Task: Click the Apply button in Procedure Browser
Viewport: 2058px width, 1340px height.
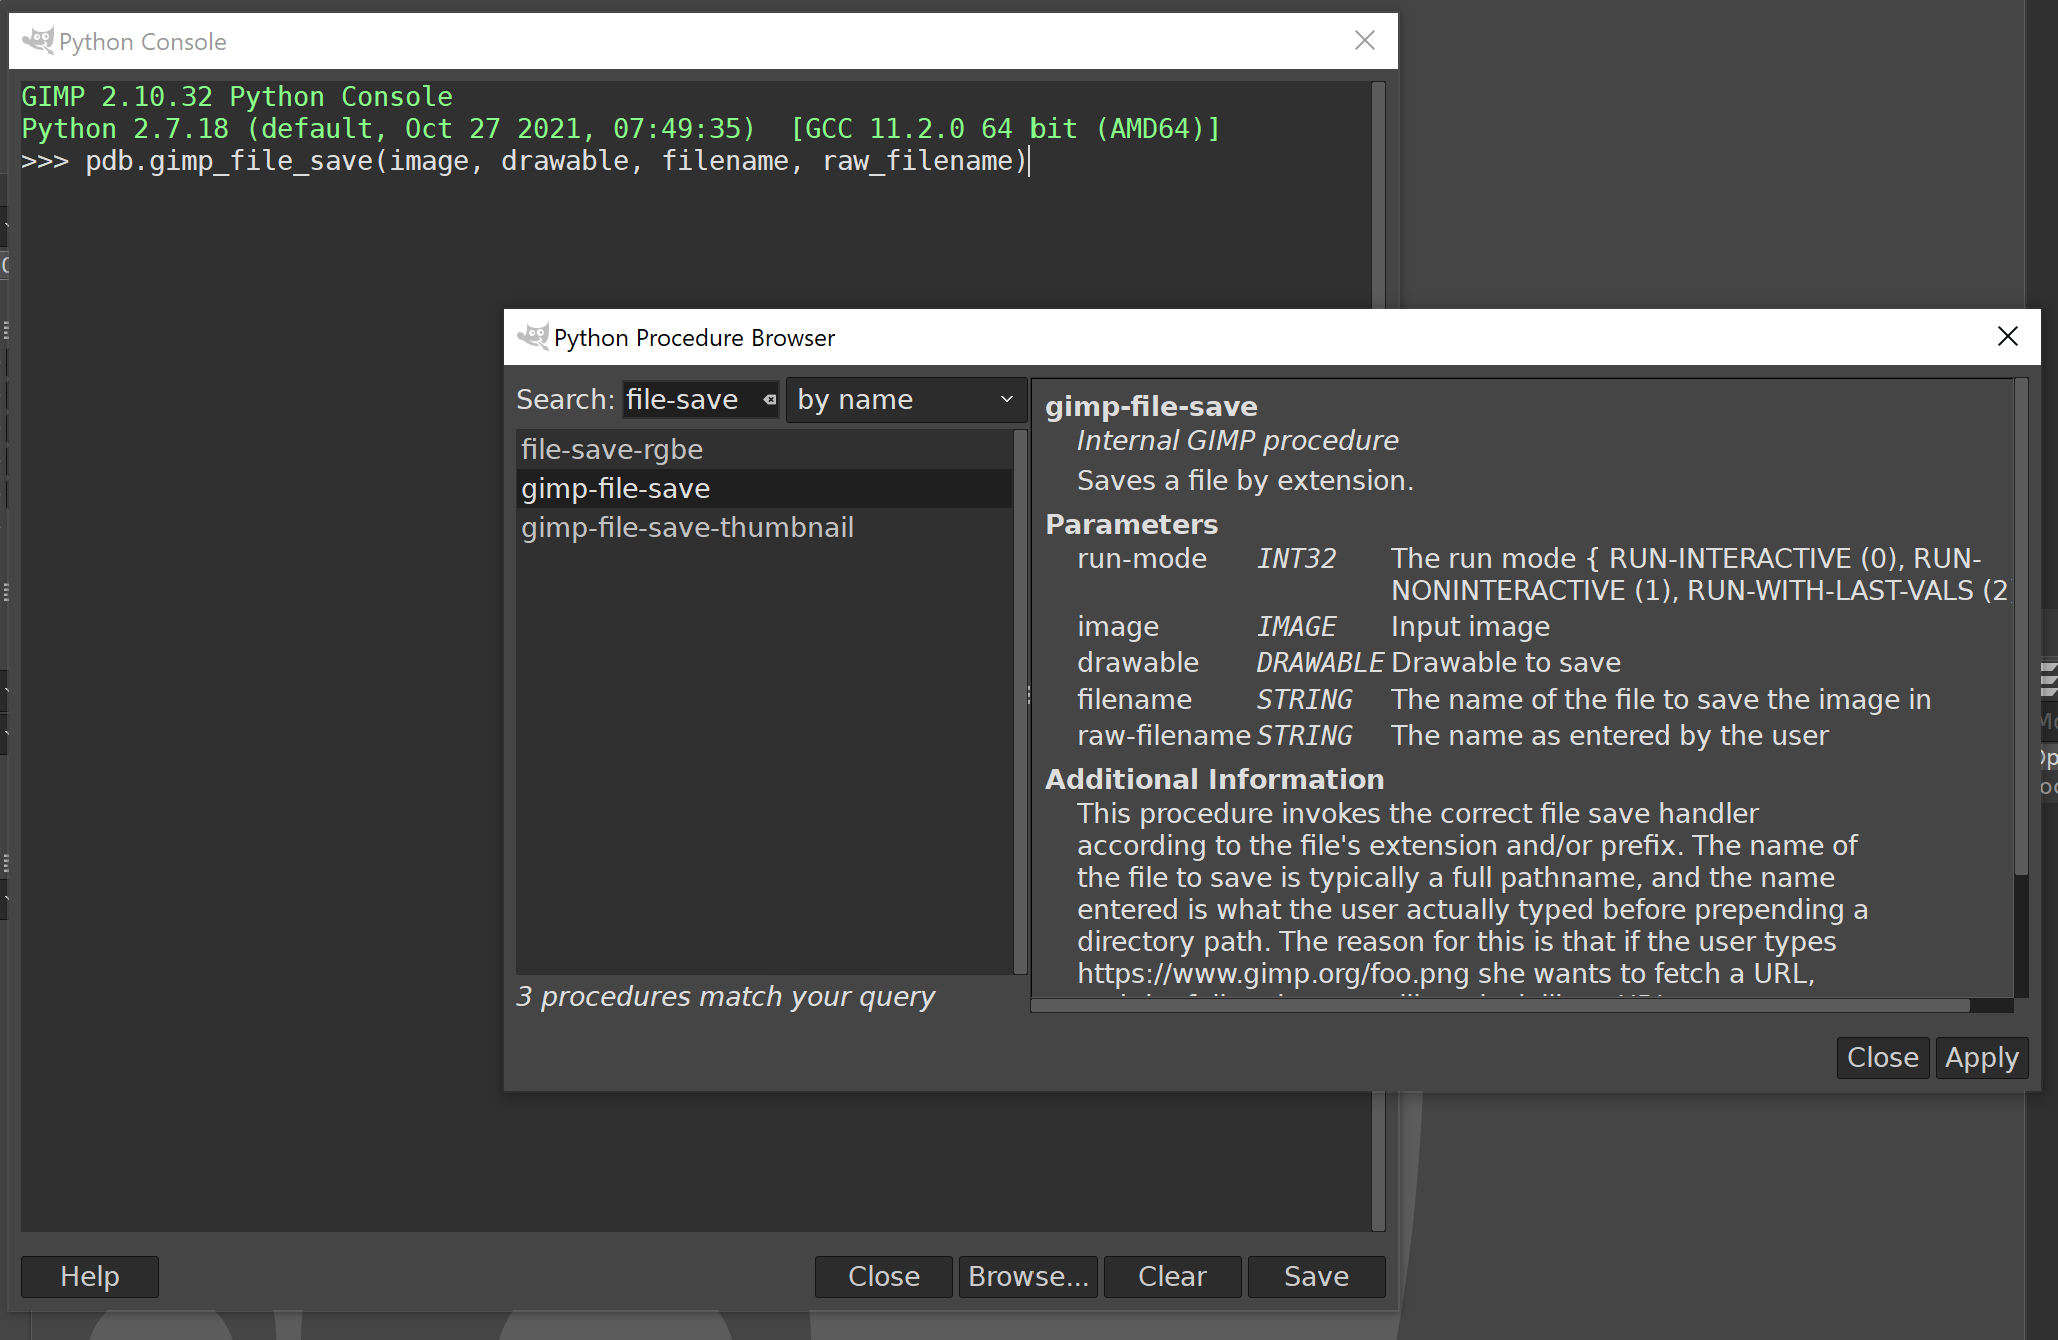Action: click(x=1981, y=1057)
